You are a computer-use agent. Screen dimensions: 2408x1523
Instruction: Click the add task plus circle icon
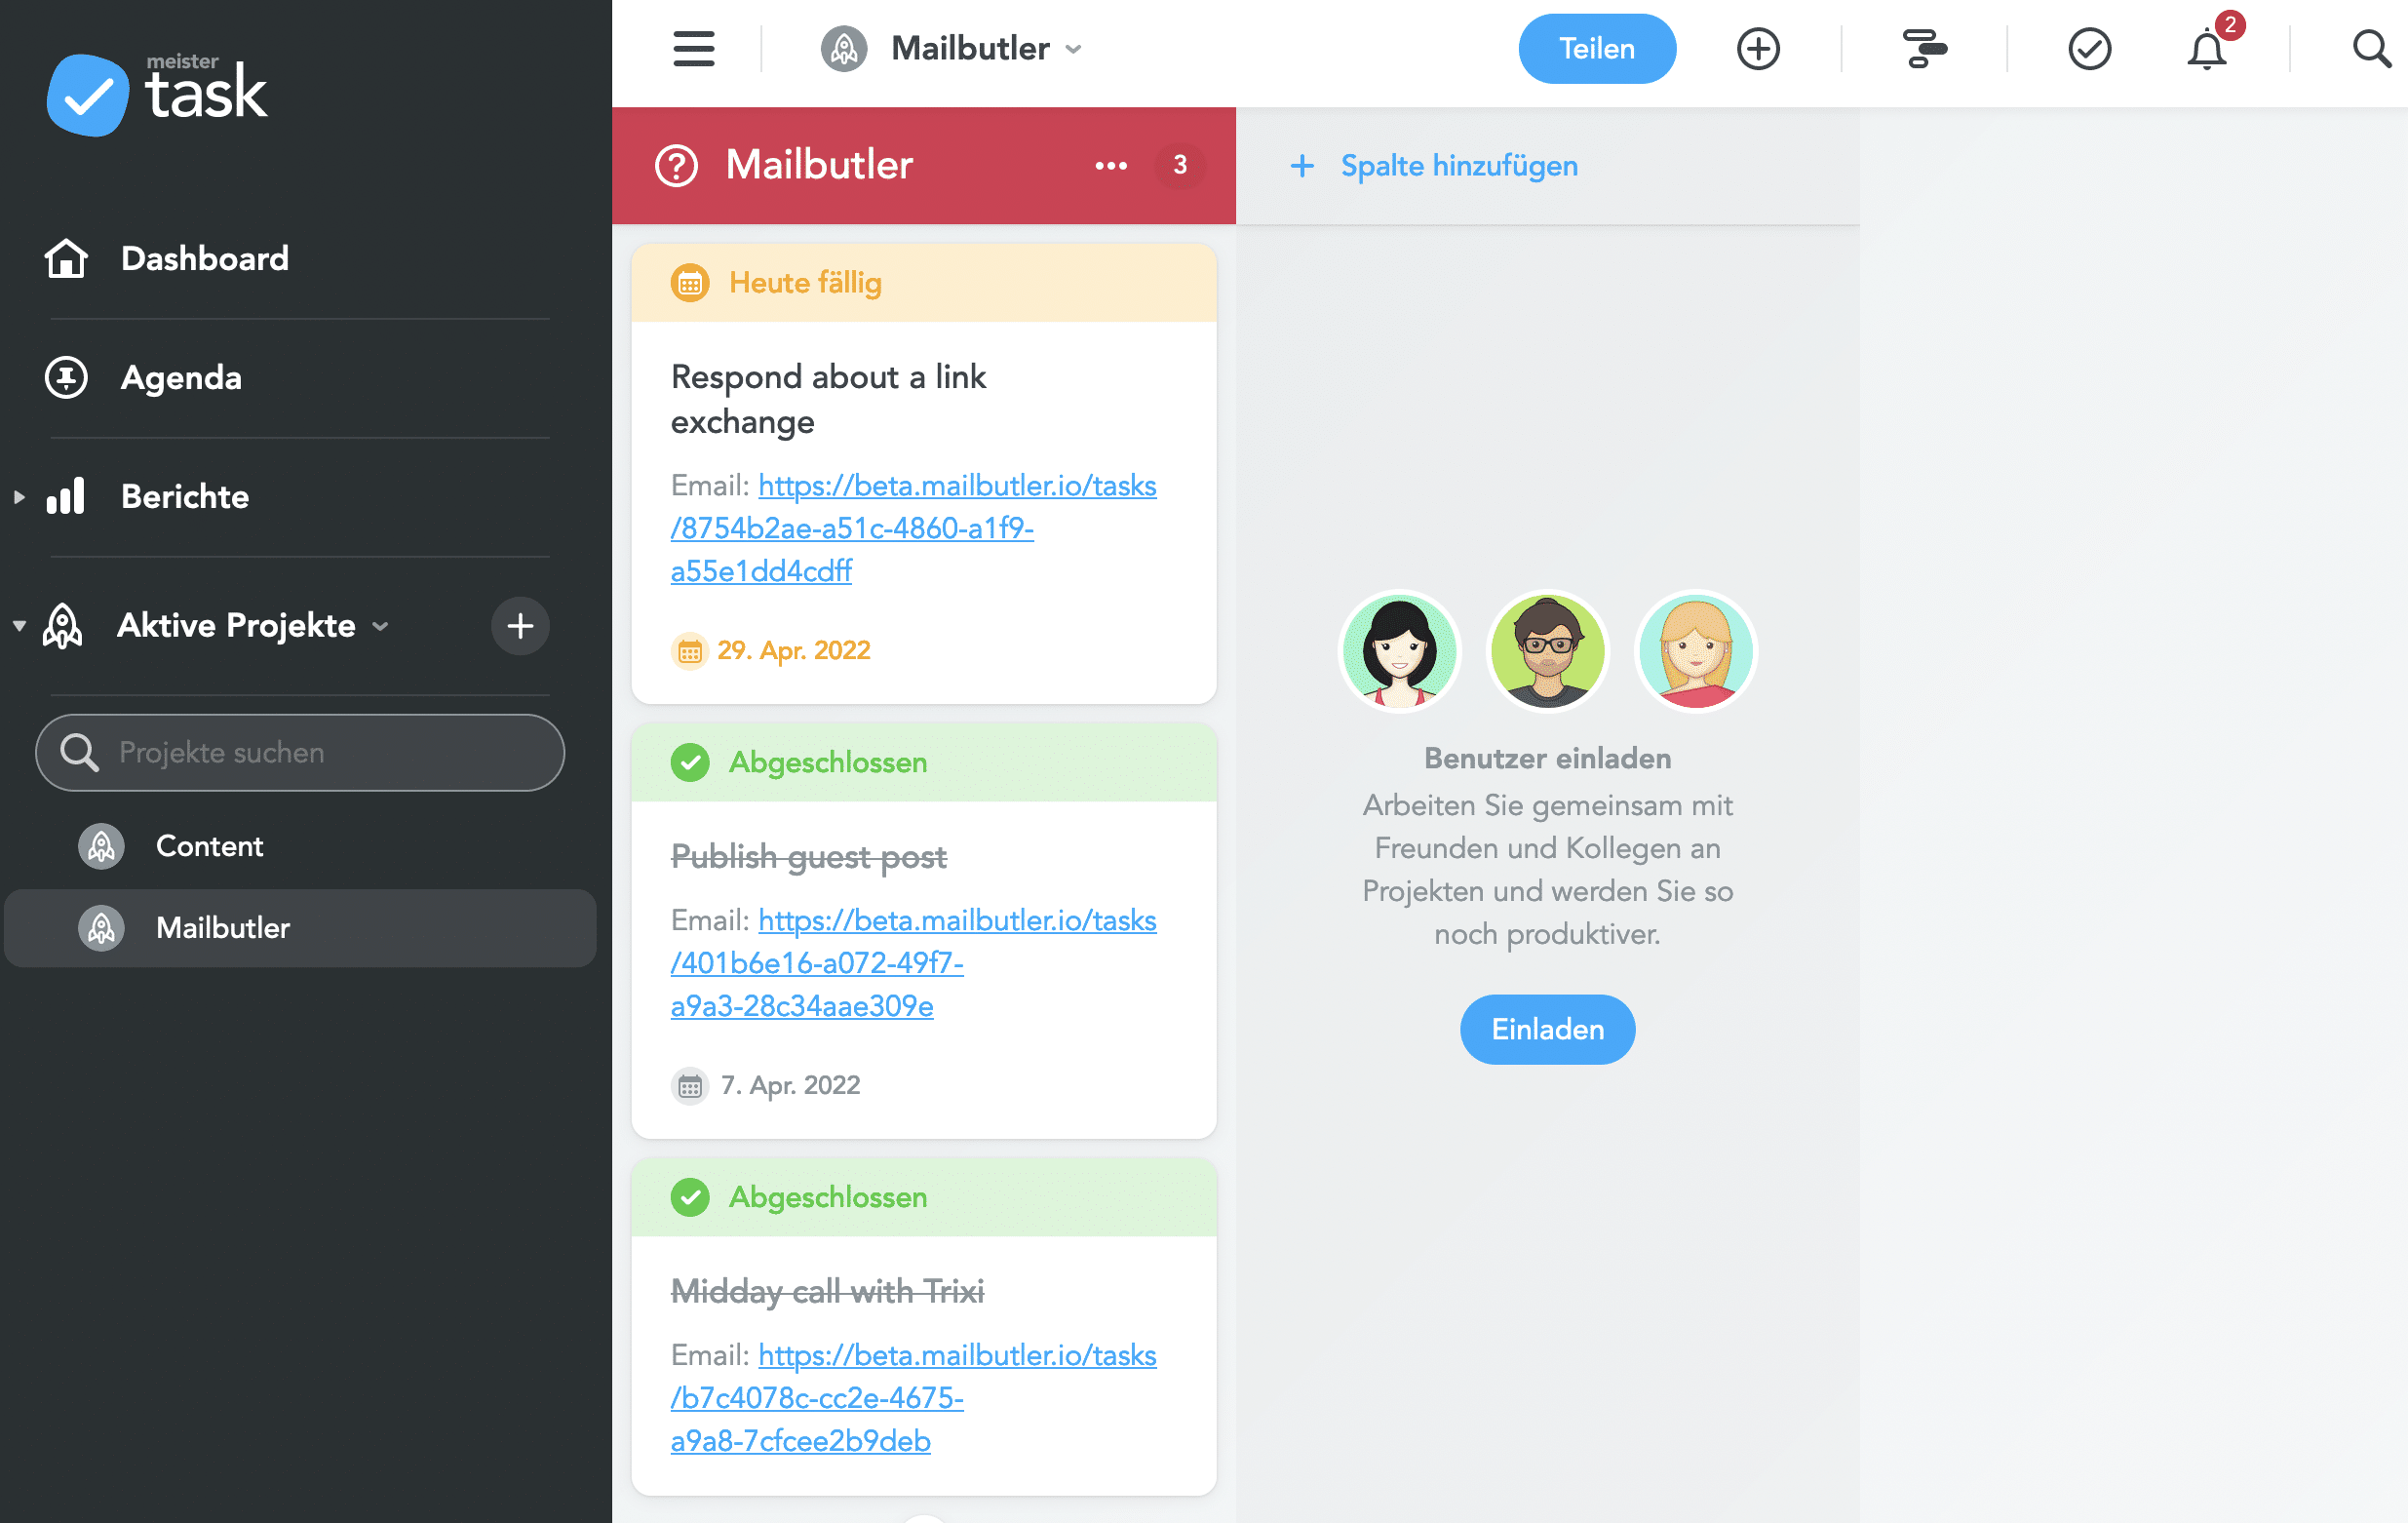point(1757,48)
